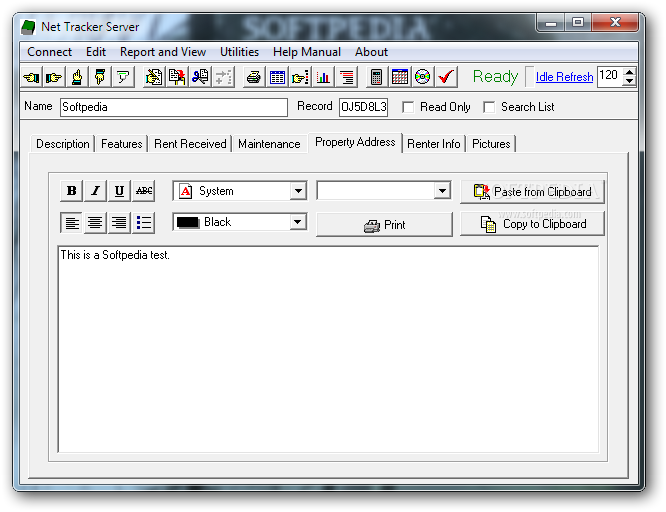The width and height of the screenshot is (666, 512).
Task: Open the Connect menu
Action: (x=49, y=52)
